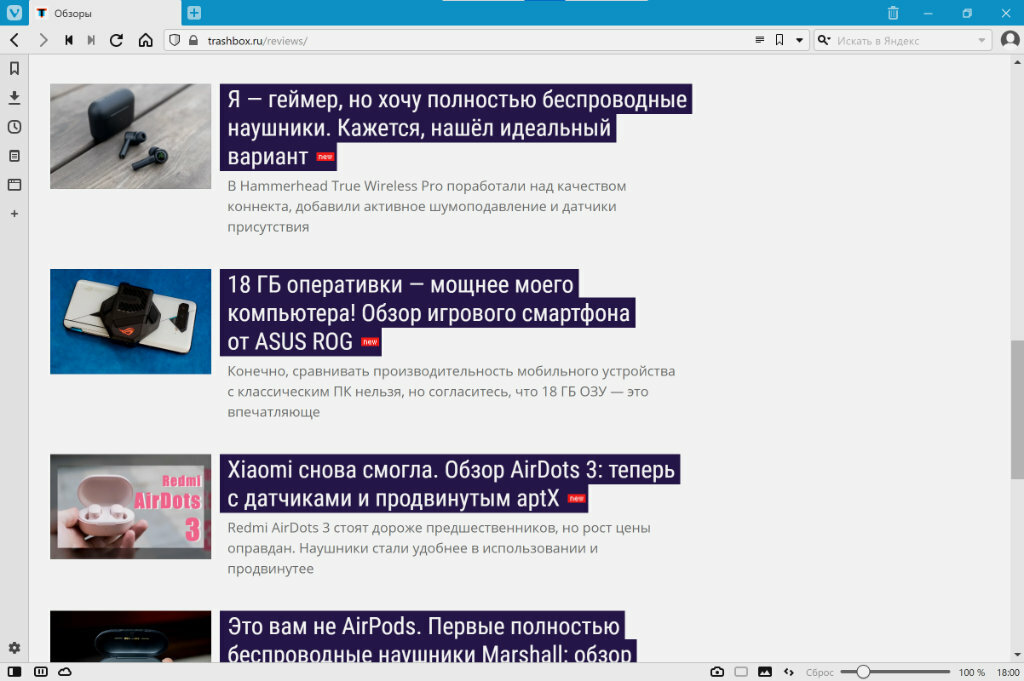Click the page vertical scrollbar thumb
The height and width of the screenshot is (681, 1024).
click(x=1017, y=409)
